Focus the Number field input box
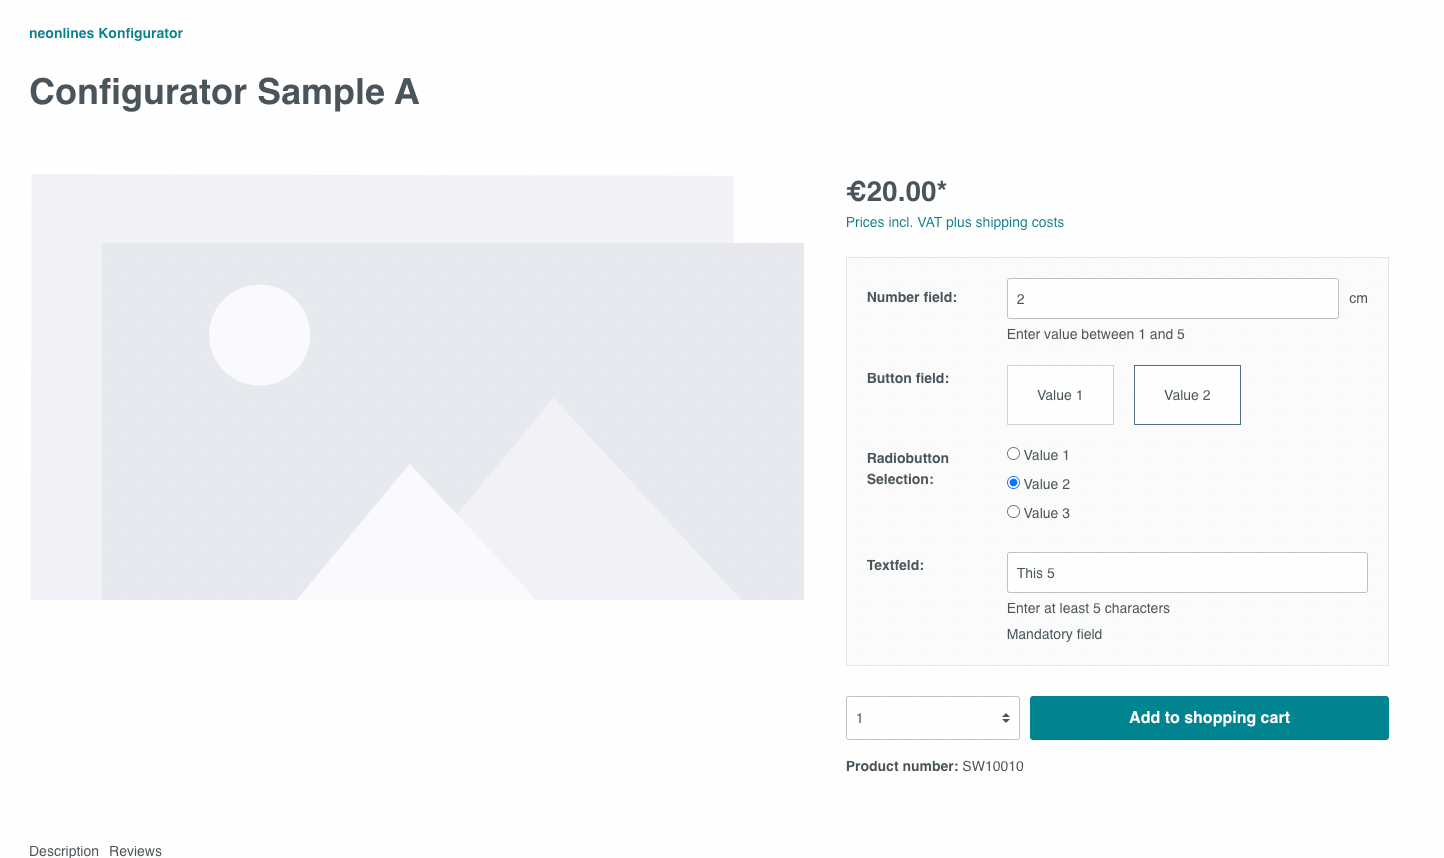 pos(1172,299)
